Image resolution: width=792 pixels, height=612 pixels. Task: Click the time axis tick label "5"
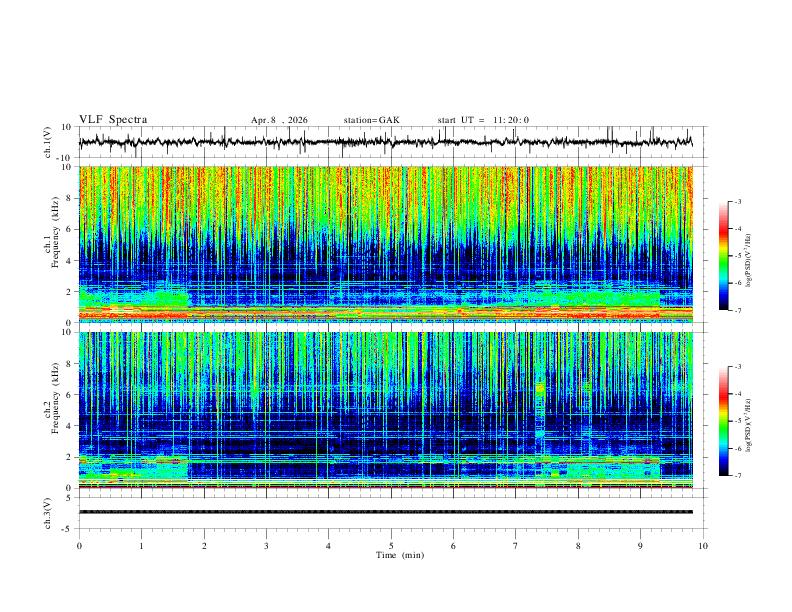coord(391,546)
